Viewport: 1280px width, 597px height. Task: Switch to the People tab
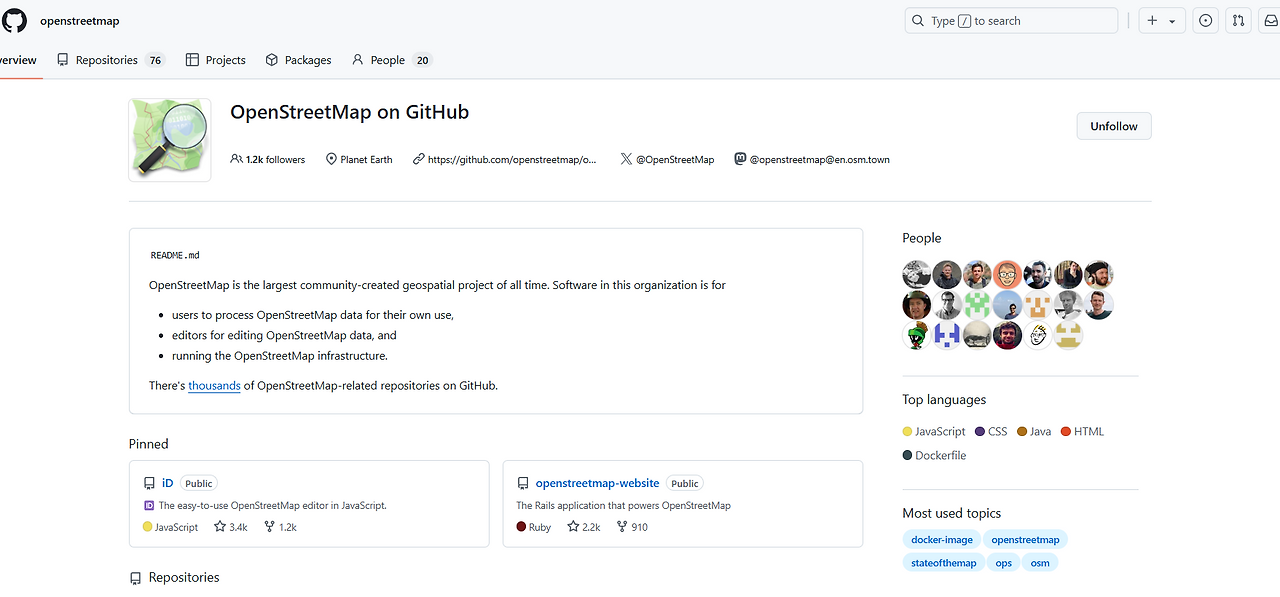coord(391,60)
